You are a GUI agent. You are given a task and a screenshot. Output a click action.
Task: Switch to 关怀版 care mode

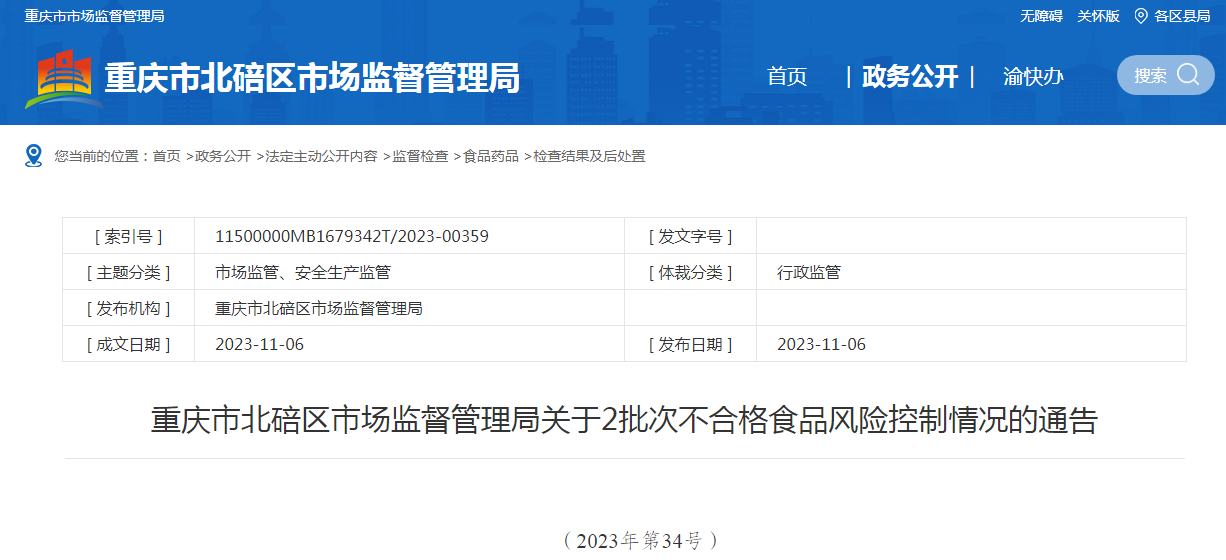pyautogui.click(x=1098, y=16)
